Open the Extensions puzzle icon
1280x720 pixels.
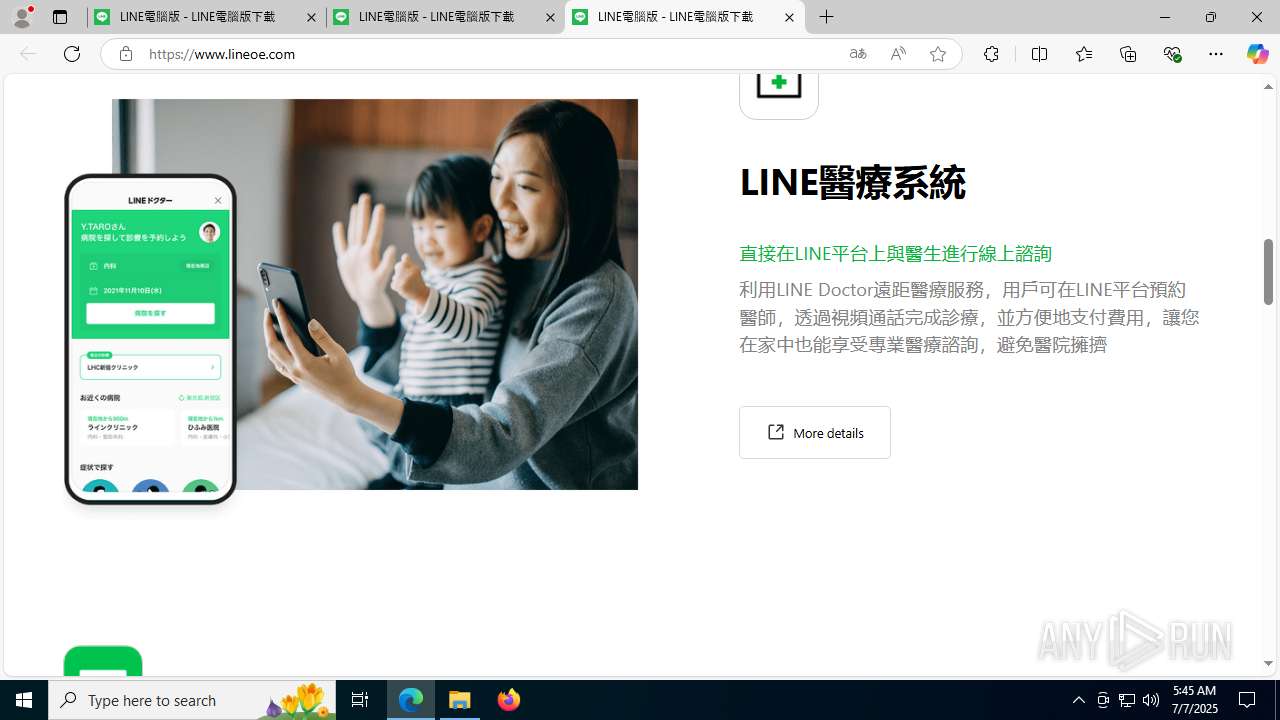click(991, 54)
